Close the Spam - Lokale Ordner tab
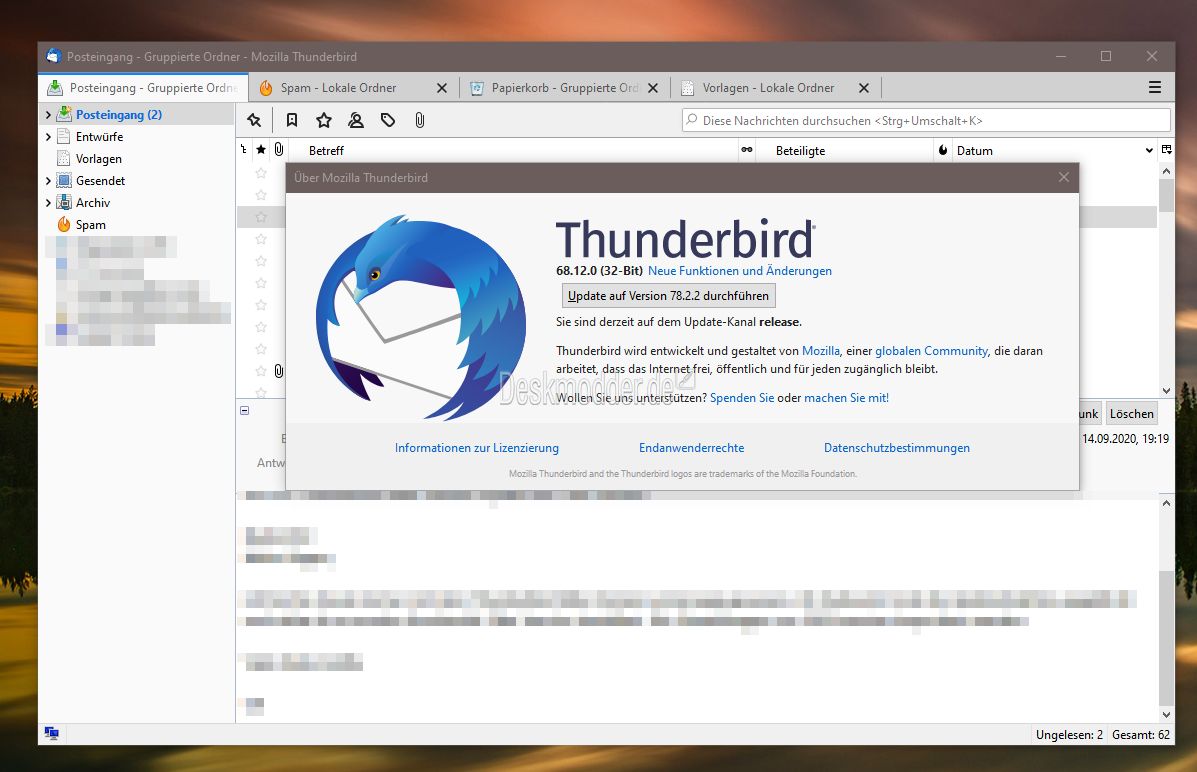This screenshot has width=1197, height=772. coord(442,88)
